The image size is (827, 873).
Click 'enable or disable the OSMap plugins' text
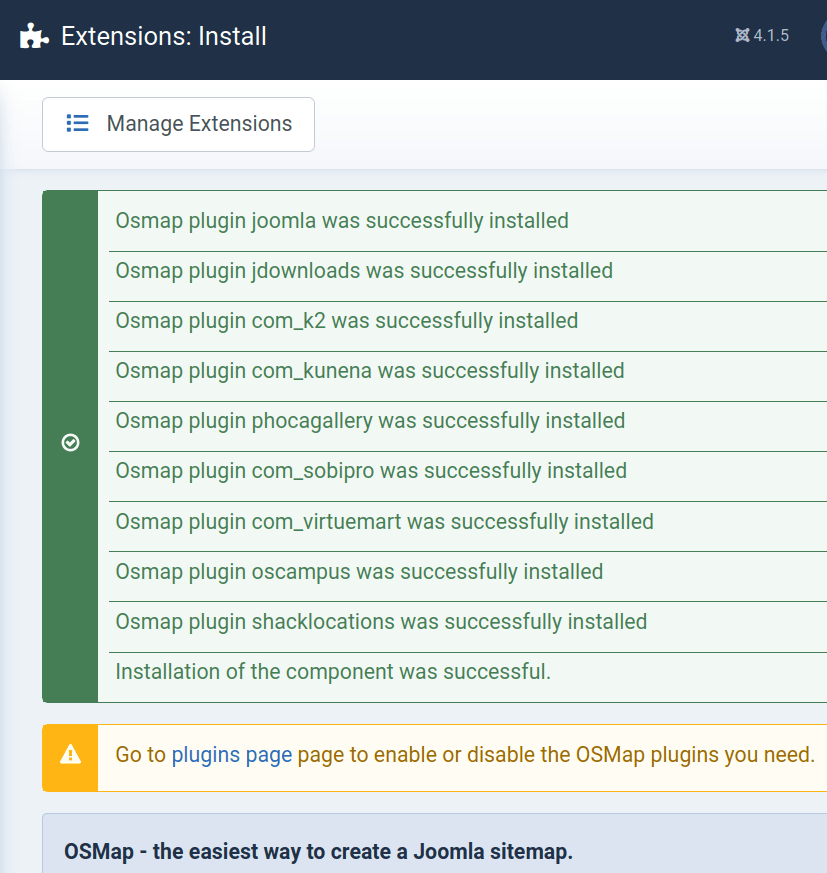[546, 755]
